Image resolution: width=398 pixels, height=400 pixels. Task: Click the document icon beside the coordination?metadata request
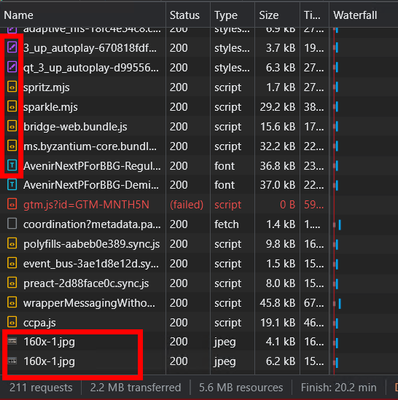click(x=12, y=224)
